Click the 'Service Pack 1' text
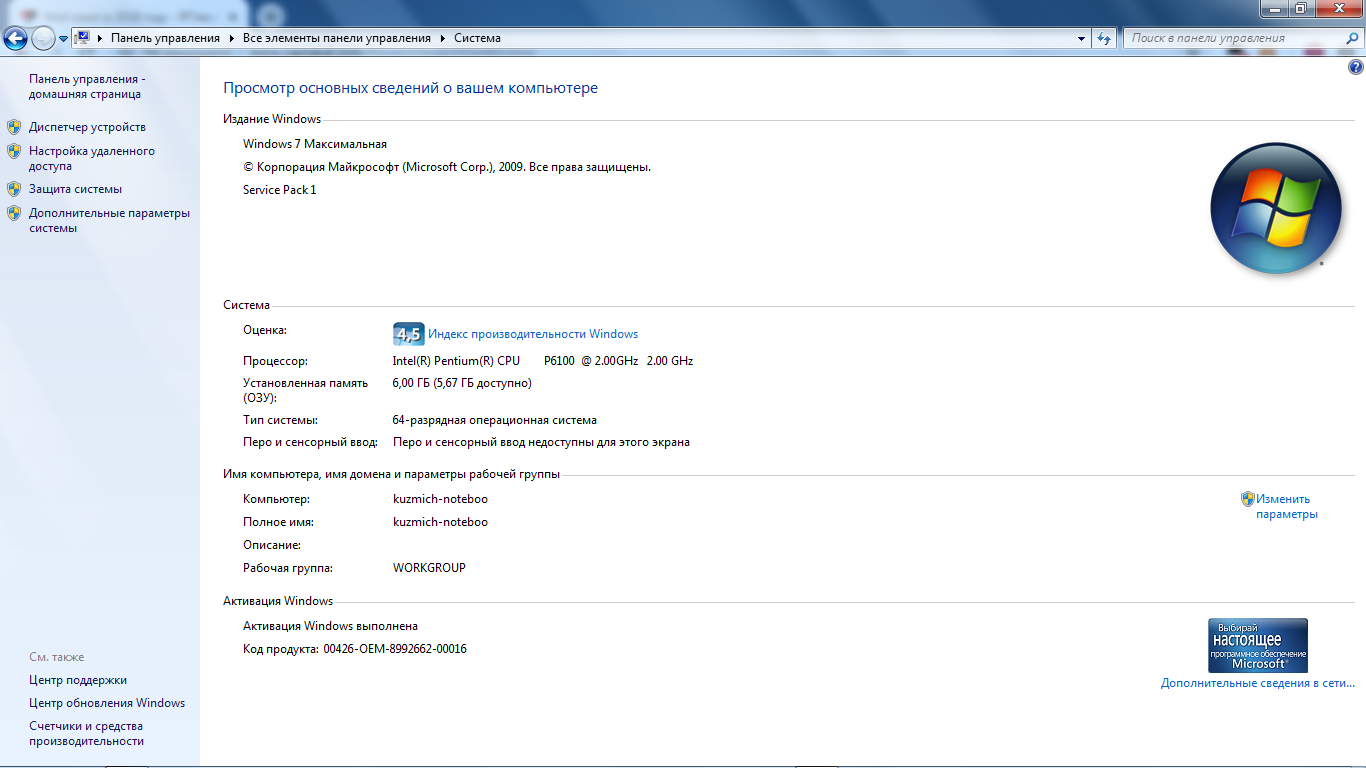 (x=280, y=190)
